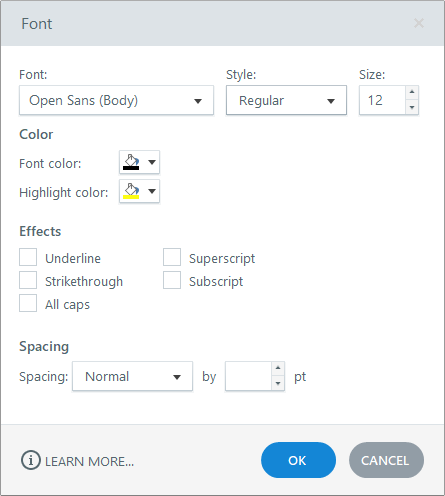
Task: Click the spacing 'by' value field
Action: coord(248,376)
